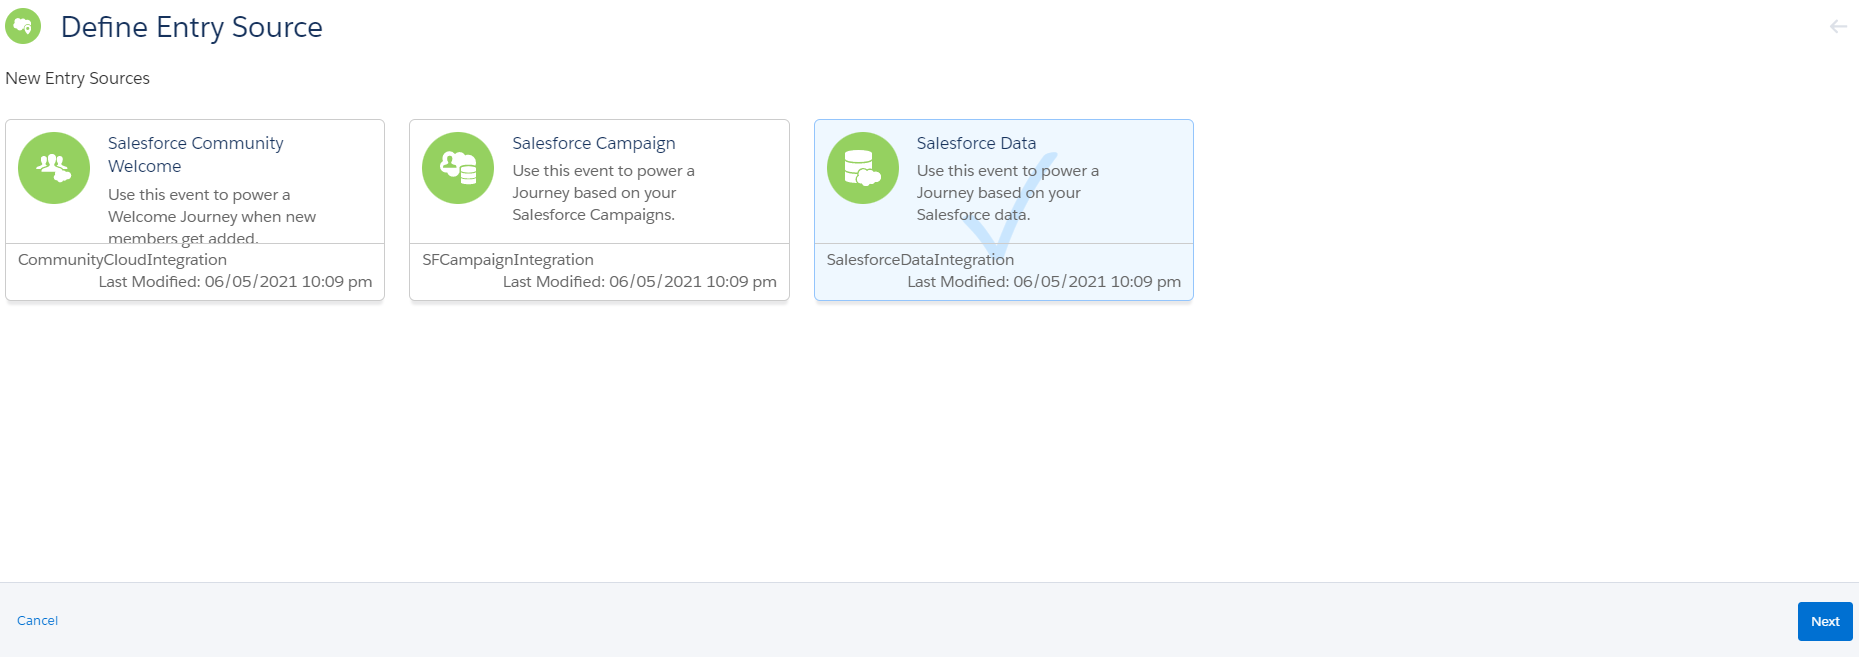This screenshot has width=1859, height=657.
Task: Click the Define Entry Source header icon
Action: click(x=23, y=26)
